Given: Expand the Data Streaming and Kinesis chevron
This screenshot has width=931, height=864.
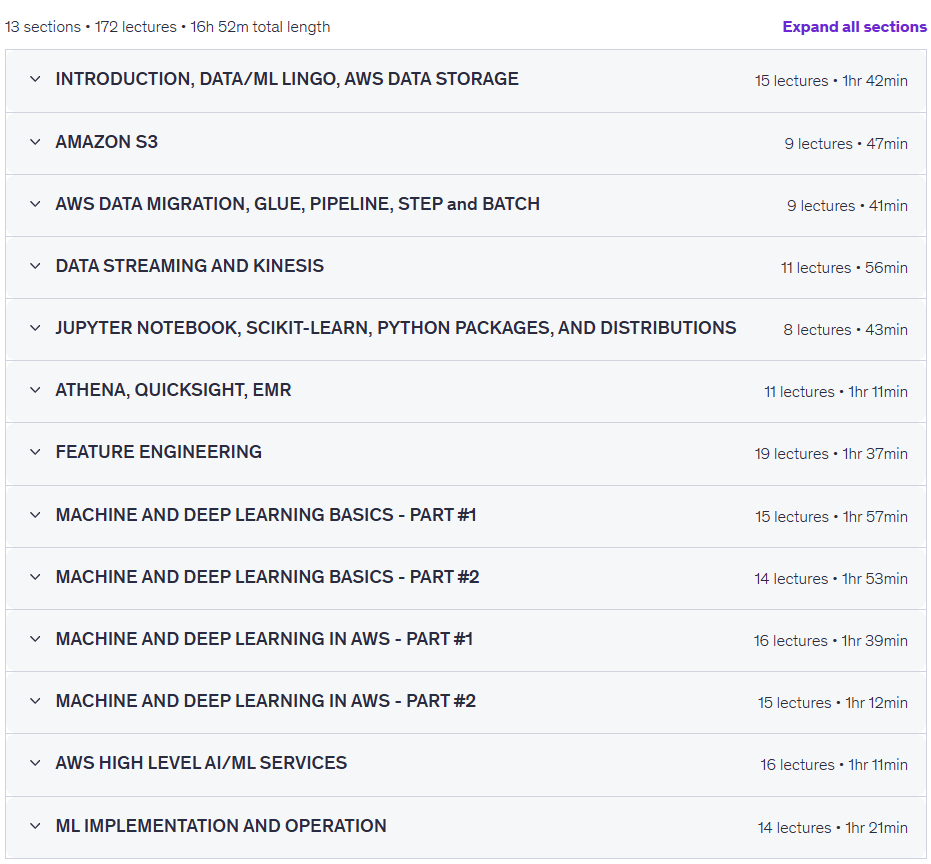Looking at the screenshot, I should 35,265.
